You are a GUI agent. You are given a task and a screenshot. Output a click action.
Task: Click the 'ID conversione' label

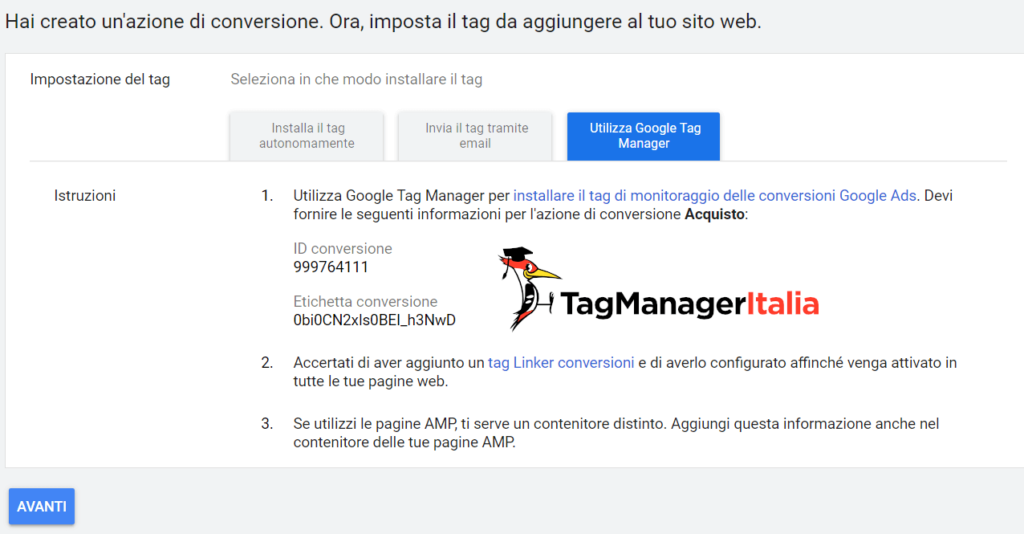pyautogui.click(x=342, y=249)
